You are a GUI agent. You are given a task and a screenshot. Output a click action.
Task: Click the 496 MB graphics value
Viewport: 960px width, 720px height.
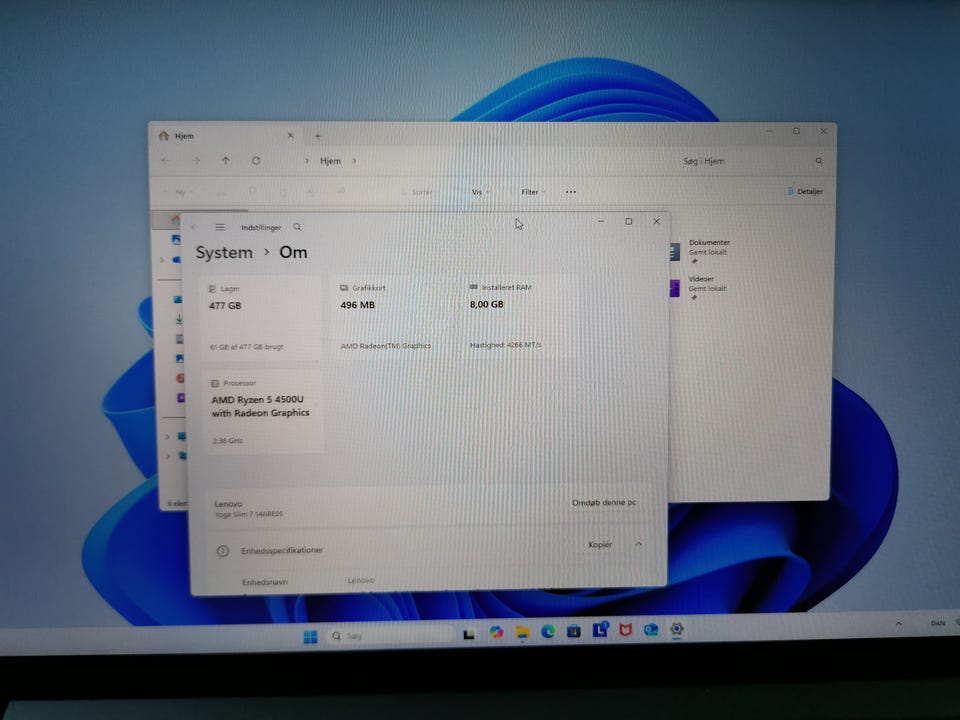click(x=358, y=305)
